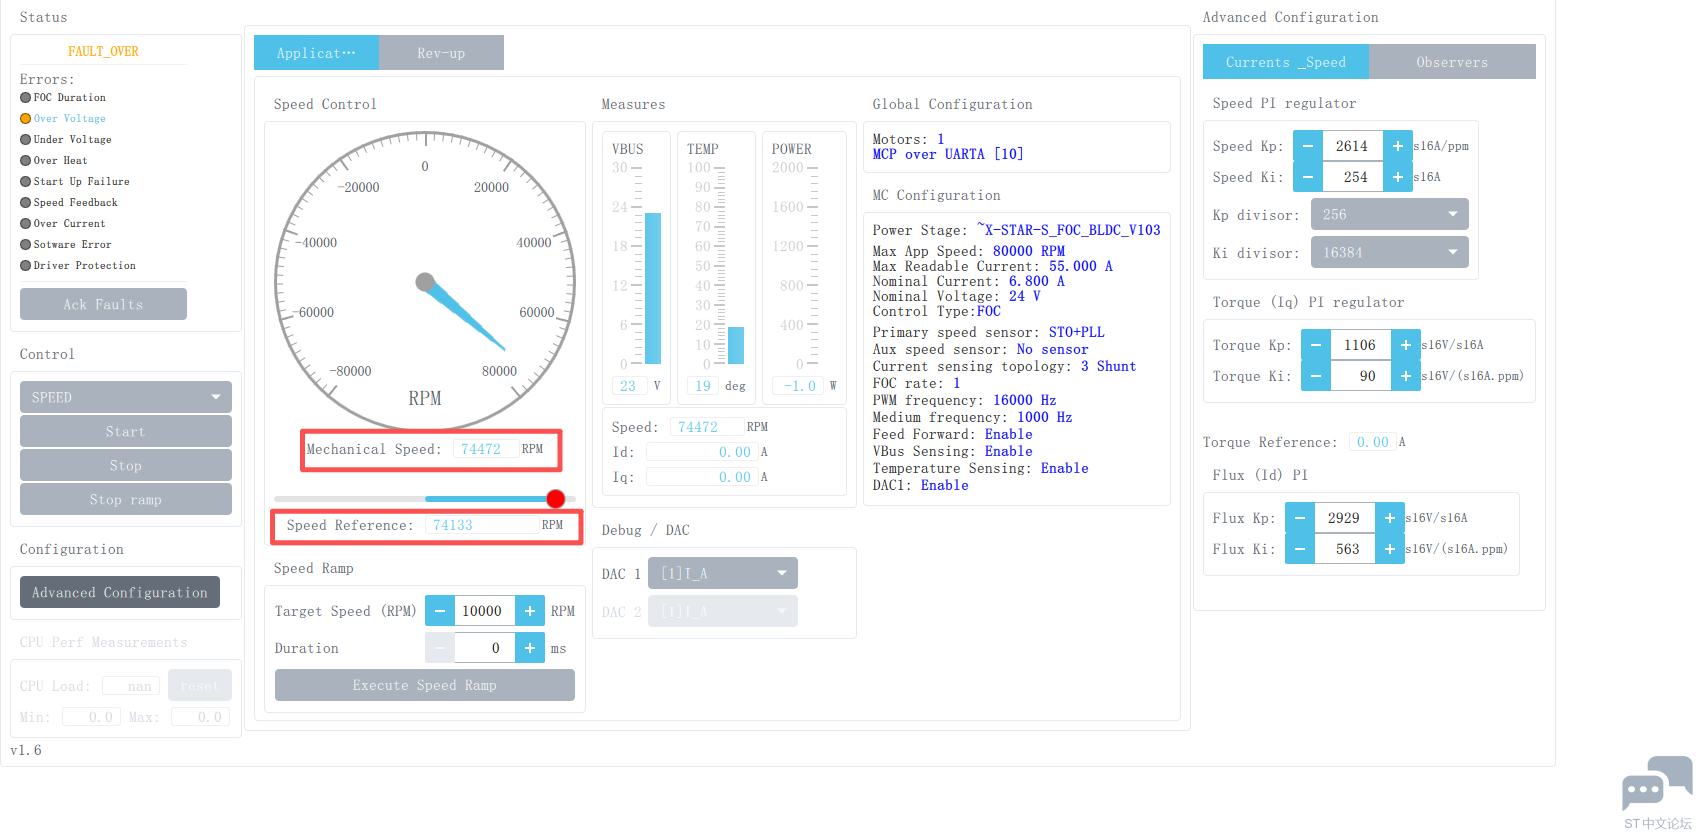Increase ramp Duration with plus button
Screen dimensions: 1701x839
530,648
